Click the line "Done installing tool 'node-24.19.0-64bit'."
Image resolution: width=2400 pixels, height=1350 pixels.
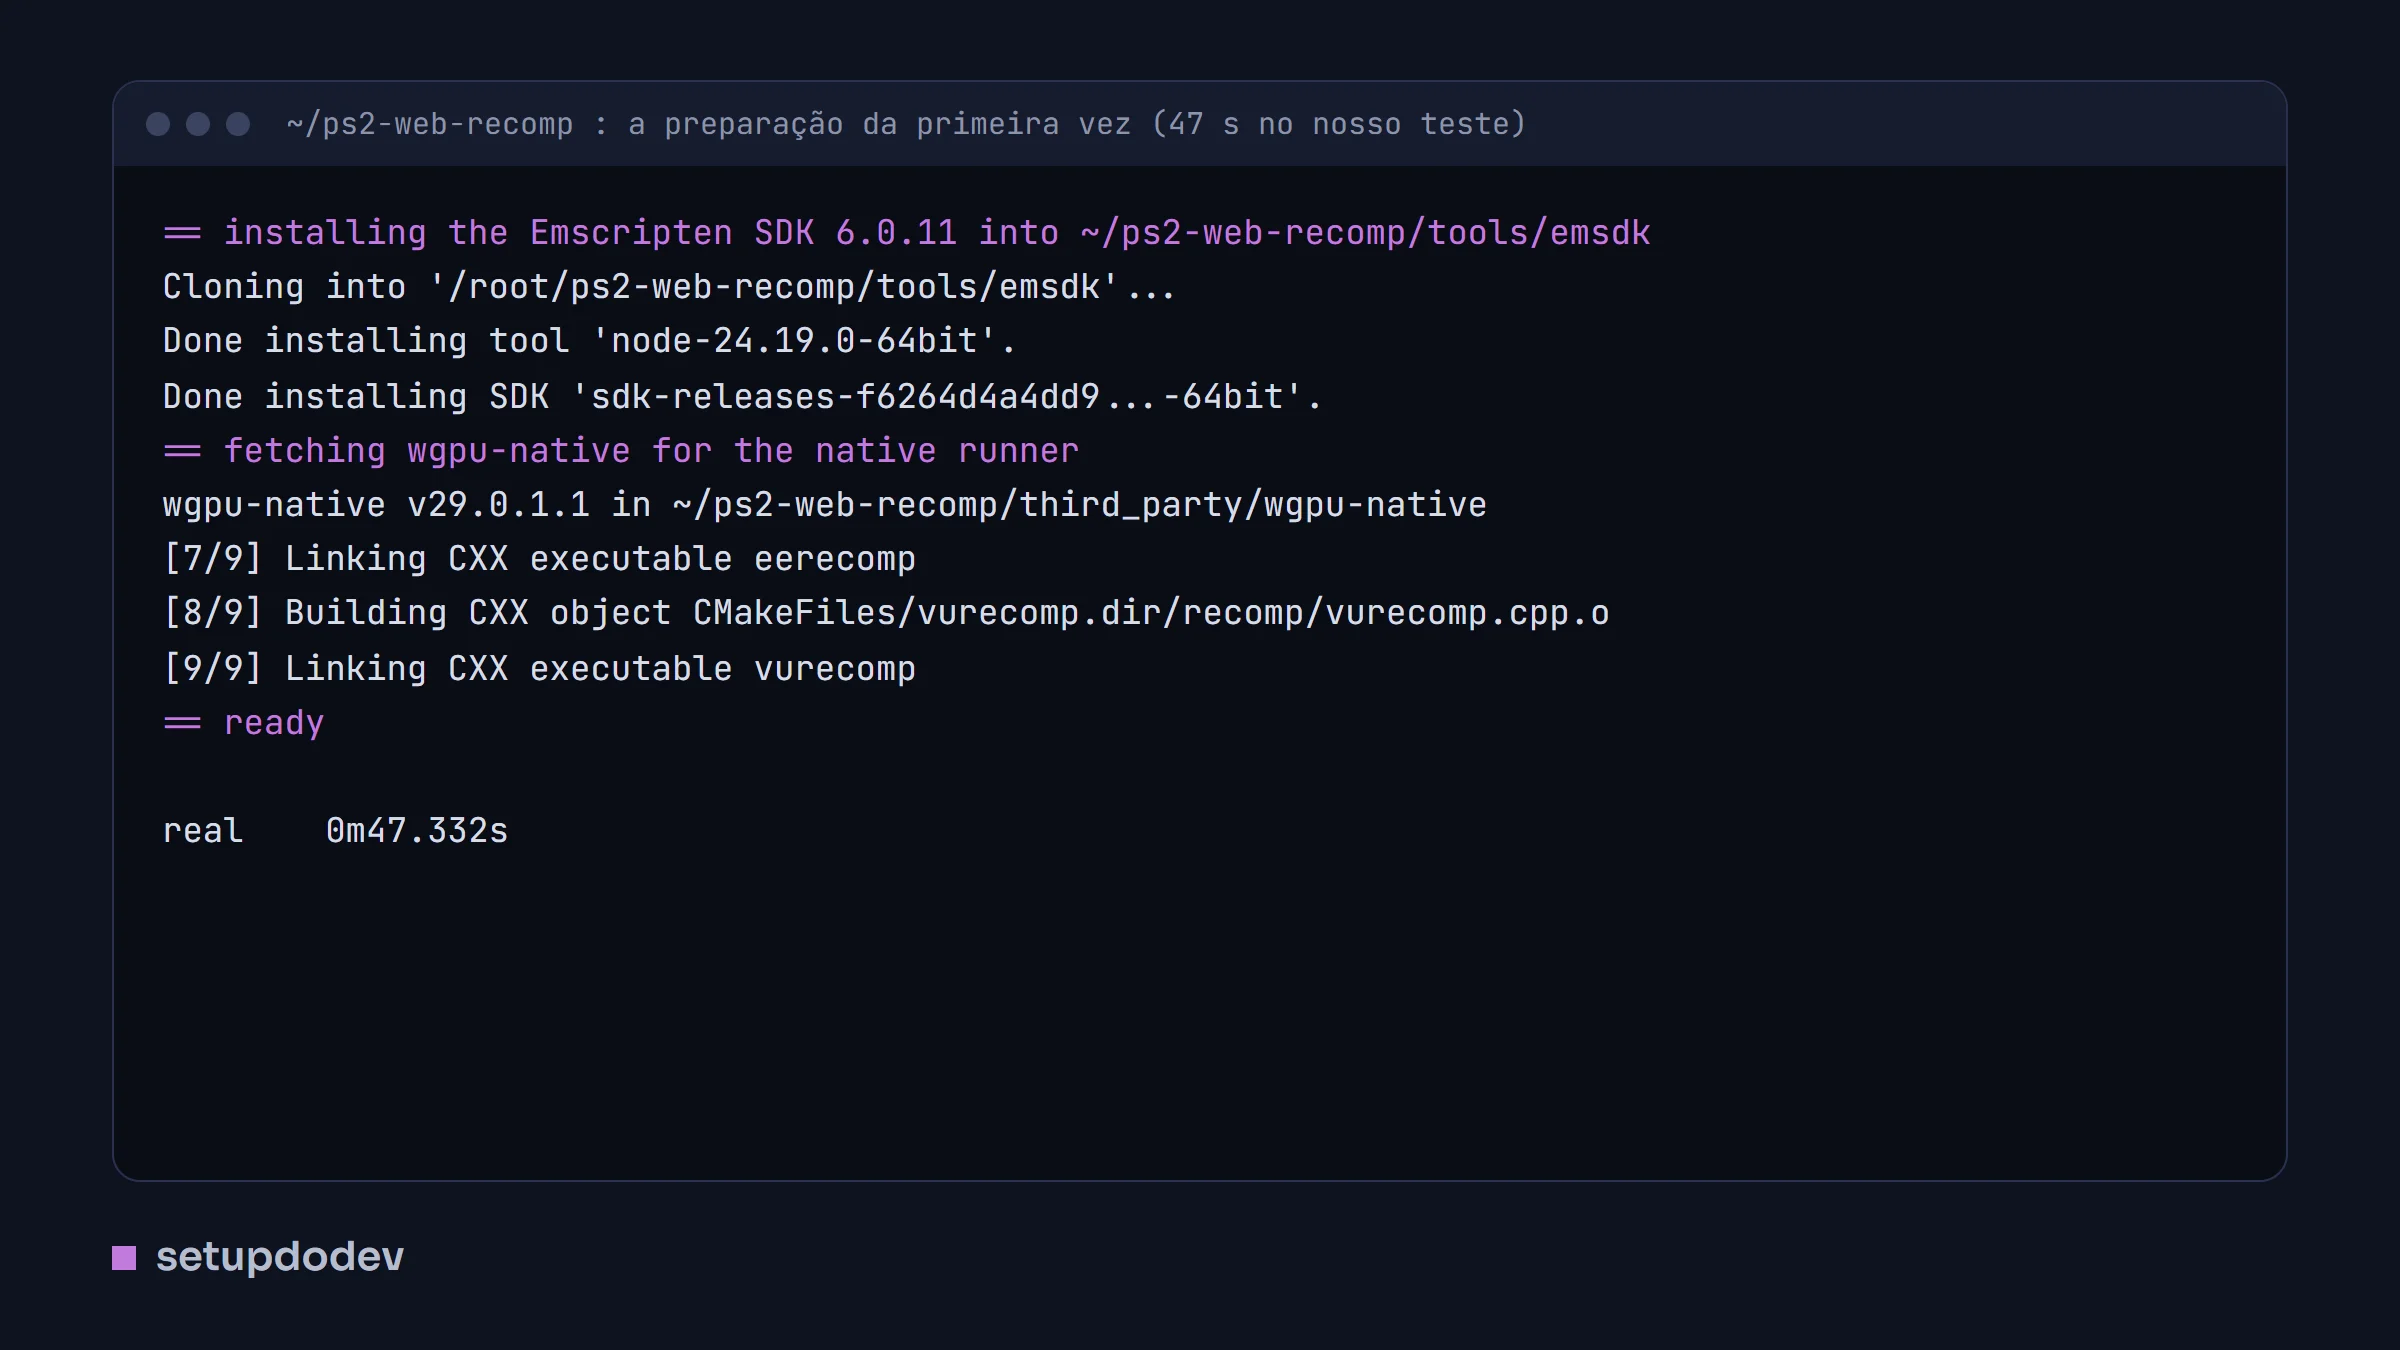point(589,341)
